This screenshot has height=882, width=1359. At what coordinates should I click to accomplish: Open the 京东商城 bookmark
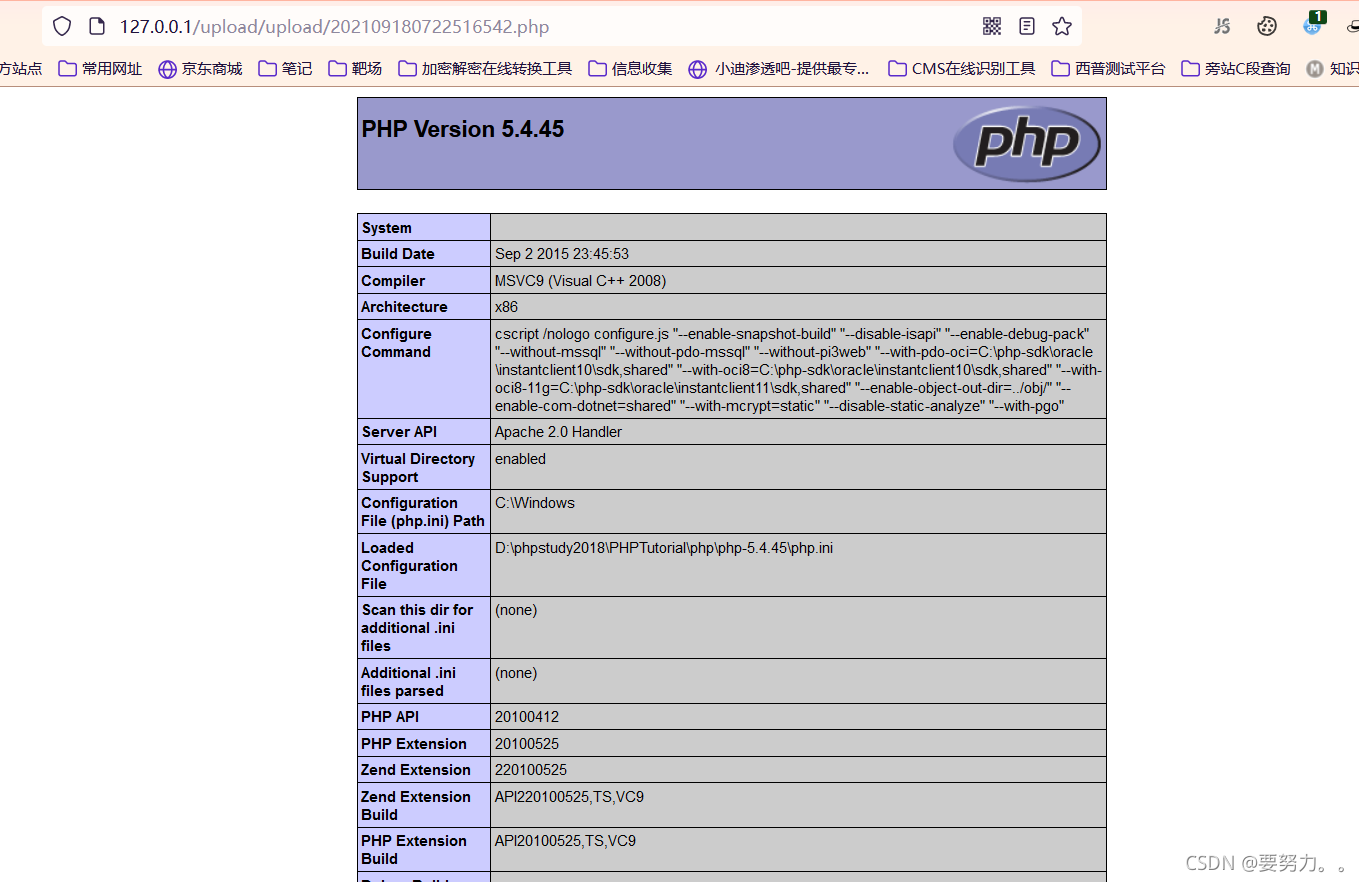tap(200, 69)
